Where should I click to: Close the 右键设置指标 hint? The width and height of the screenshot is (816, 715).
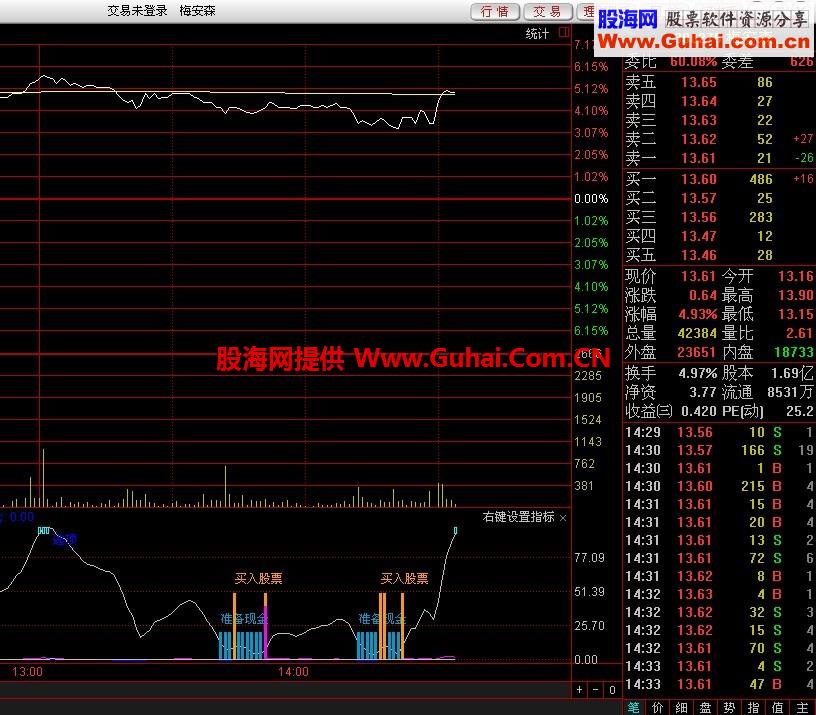pos(563,518)
